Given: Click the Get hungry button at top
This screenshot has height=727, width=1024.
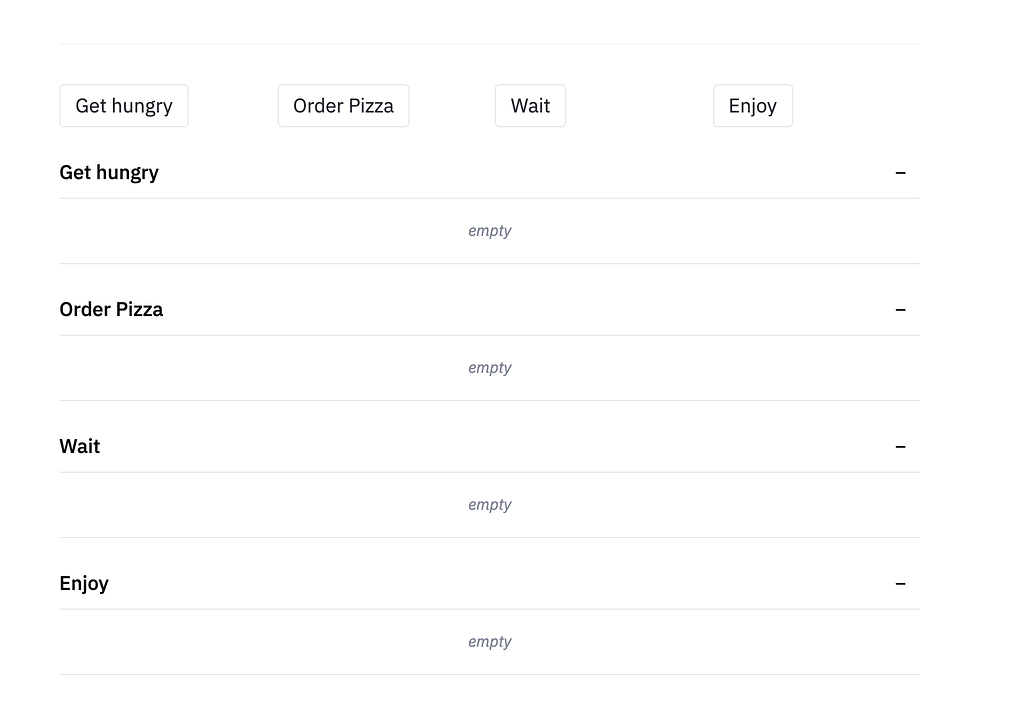Looking at the screenshot, I should click(x=123, y=105).
